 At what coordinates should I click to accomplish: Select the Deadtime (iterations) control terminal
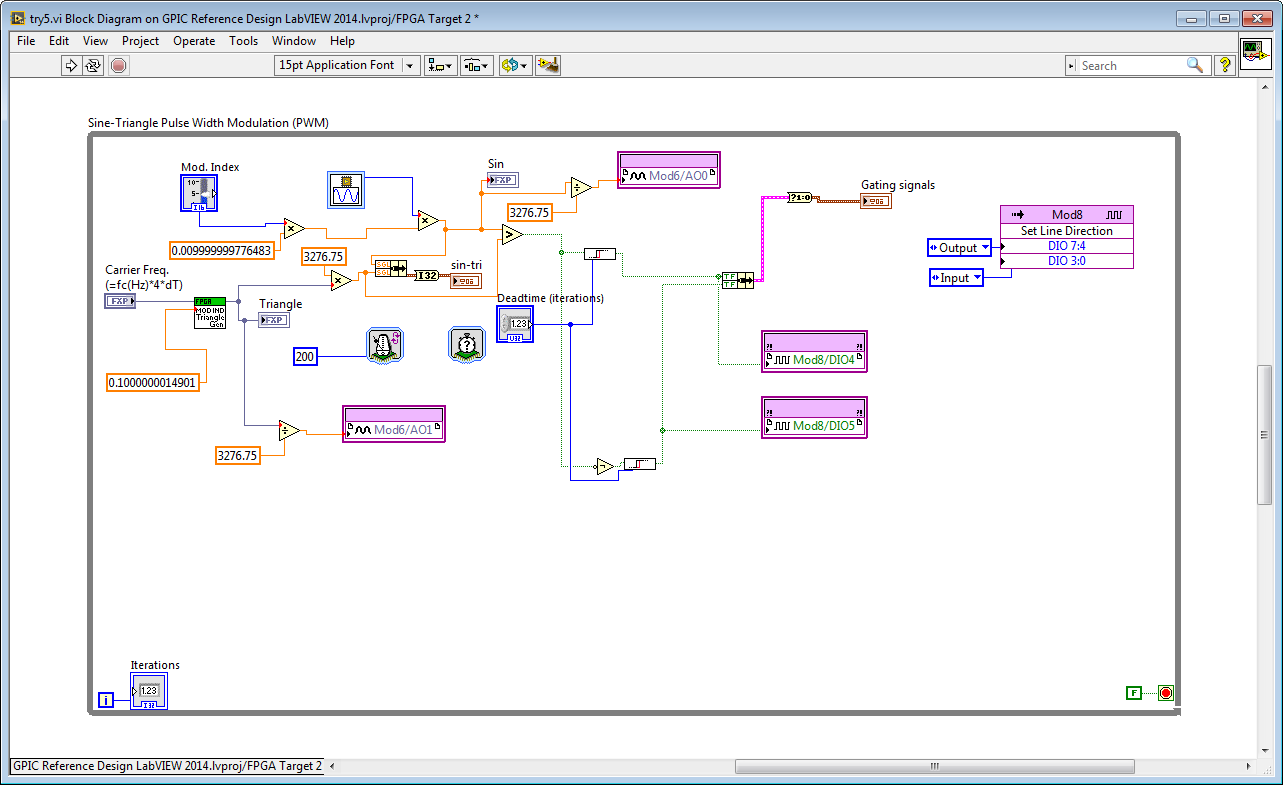tap(515, 324)
